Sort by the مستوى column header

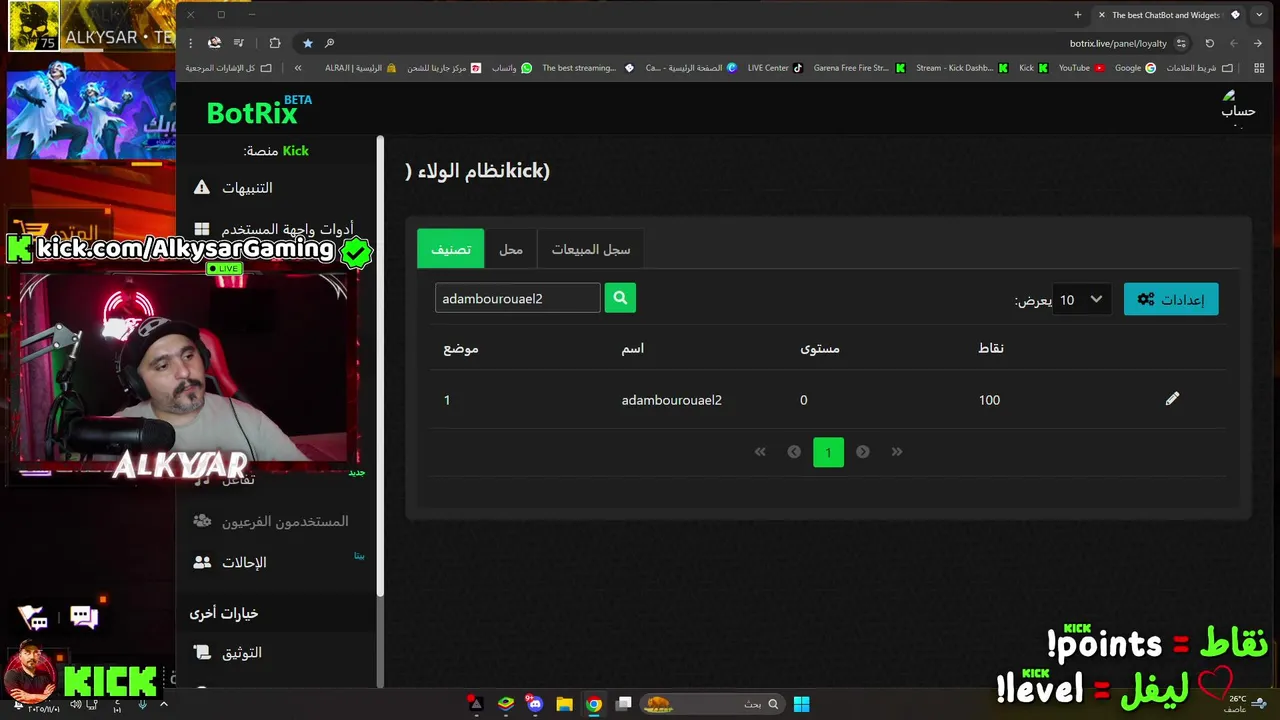820,348
